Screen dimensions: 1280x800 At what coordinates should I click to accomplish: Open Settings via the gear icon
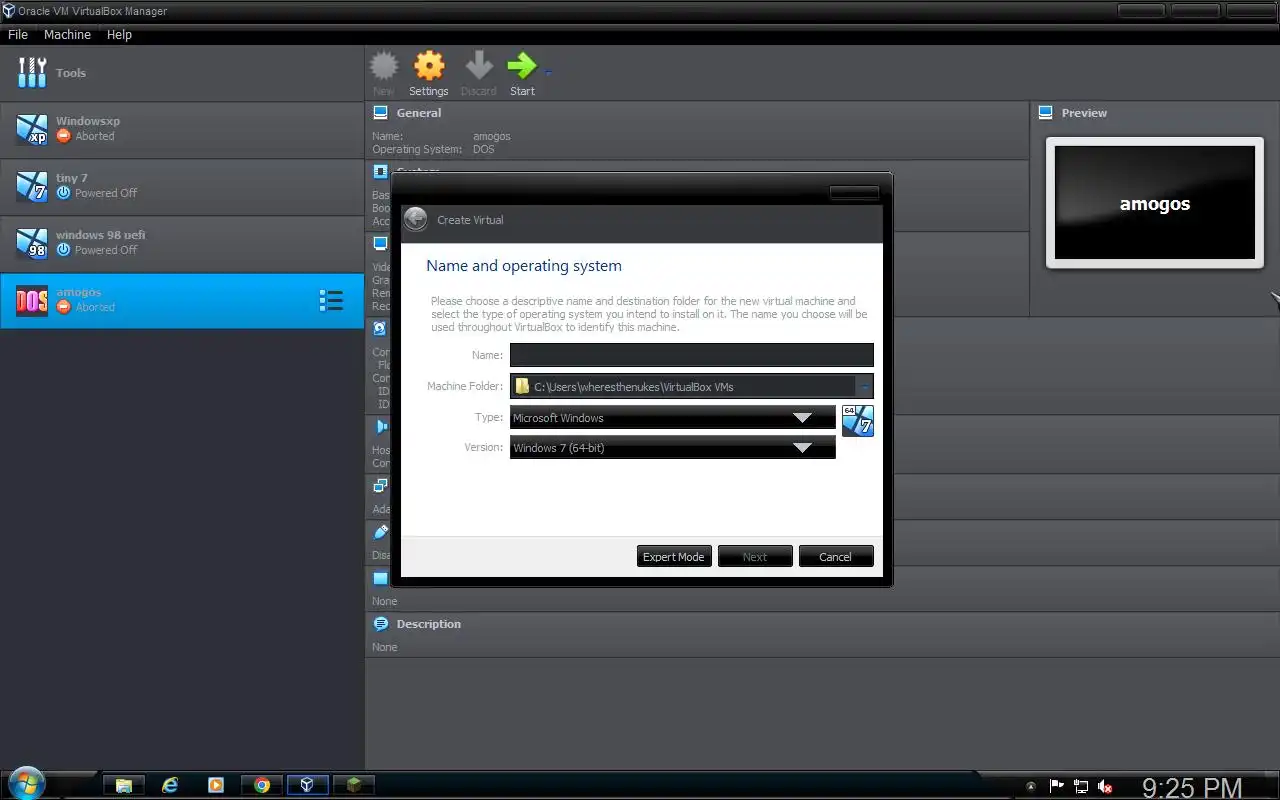coord(429,66)
